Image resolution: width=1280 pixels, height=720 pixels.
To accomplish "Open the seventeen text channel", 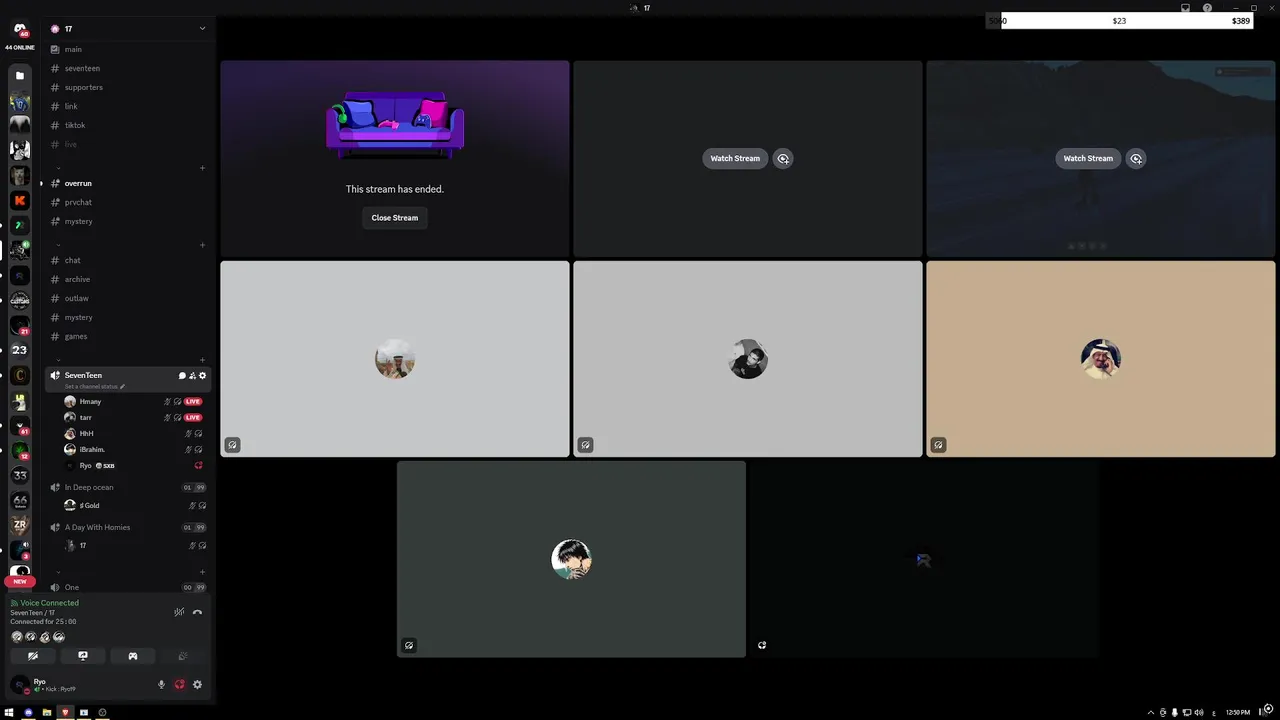I will [129, 68].
